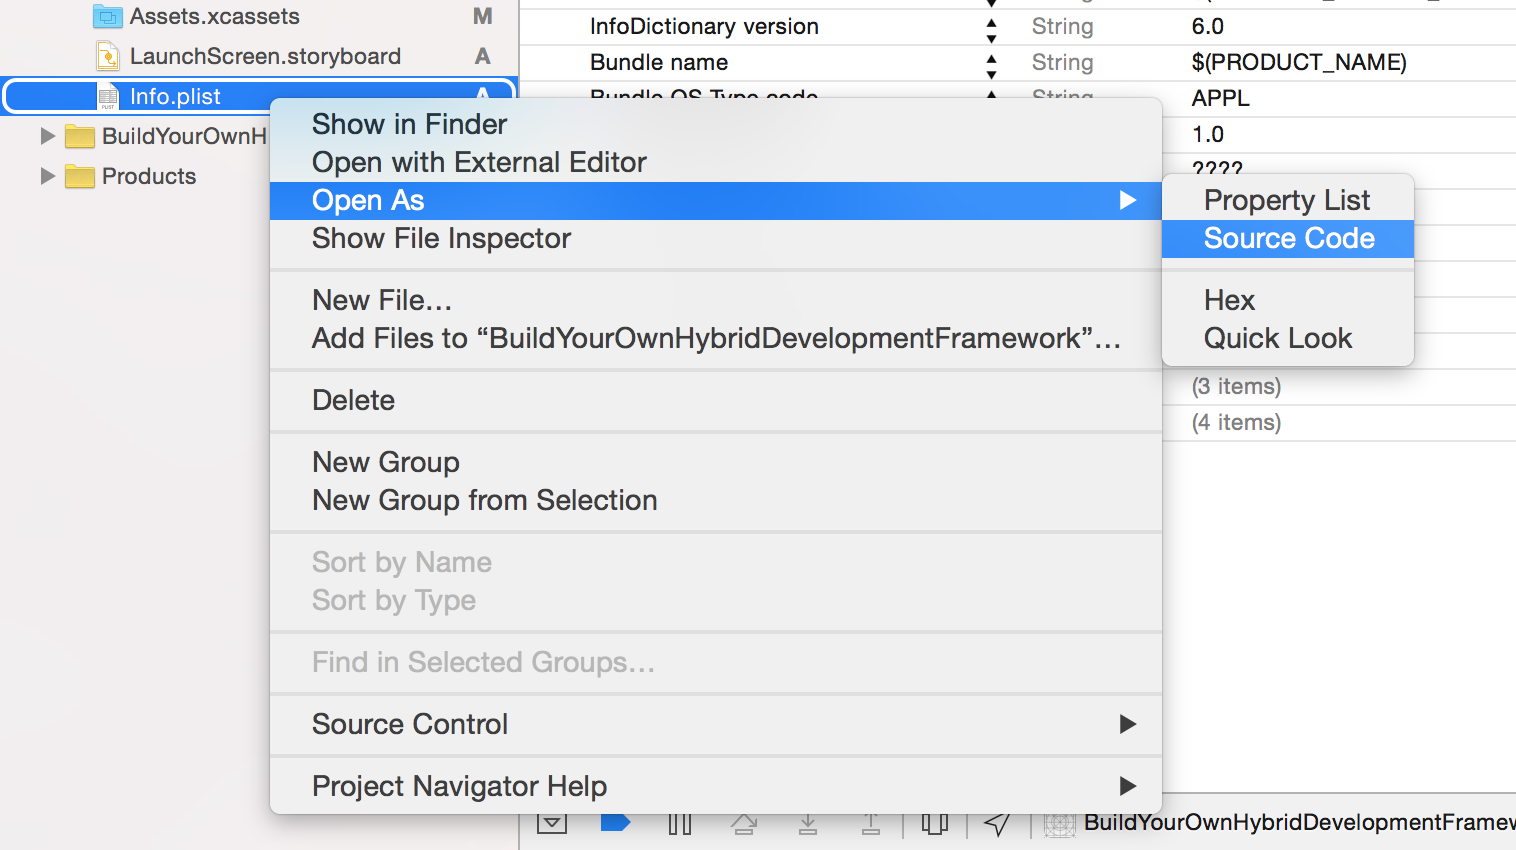Select the Assets.xcassets folder icon
Viewport: 1516px width, 850px height.
[108, 16]
